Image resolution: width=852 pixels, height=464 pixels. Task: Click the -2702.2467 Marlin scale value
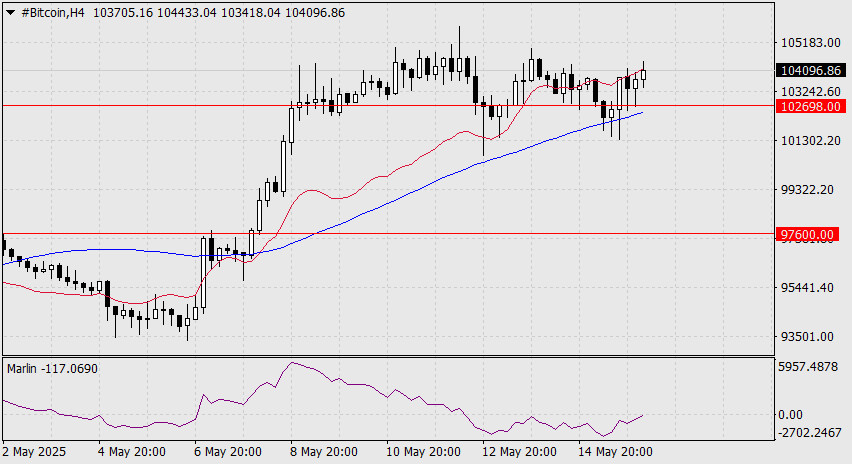click(810, 433)
